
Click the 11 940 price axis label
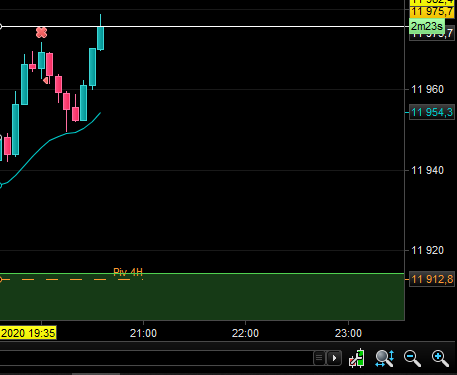coord(428,170)
